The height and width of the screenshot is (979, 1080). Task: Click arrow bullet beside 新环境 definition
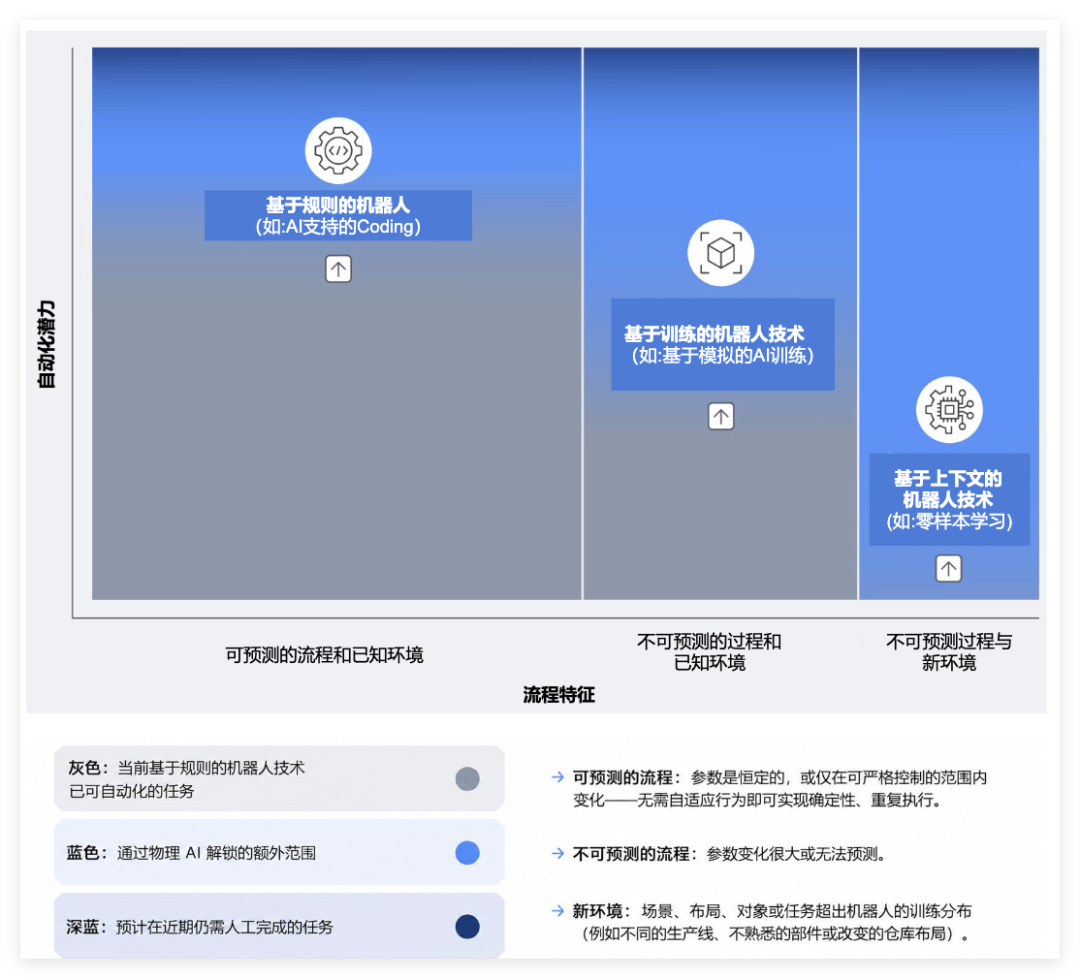pyautogui.click(x=557, y=911)
